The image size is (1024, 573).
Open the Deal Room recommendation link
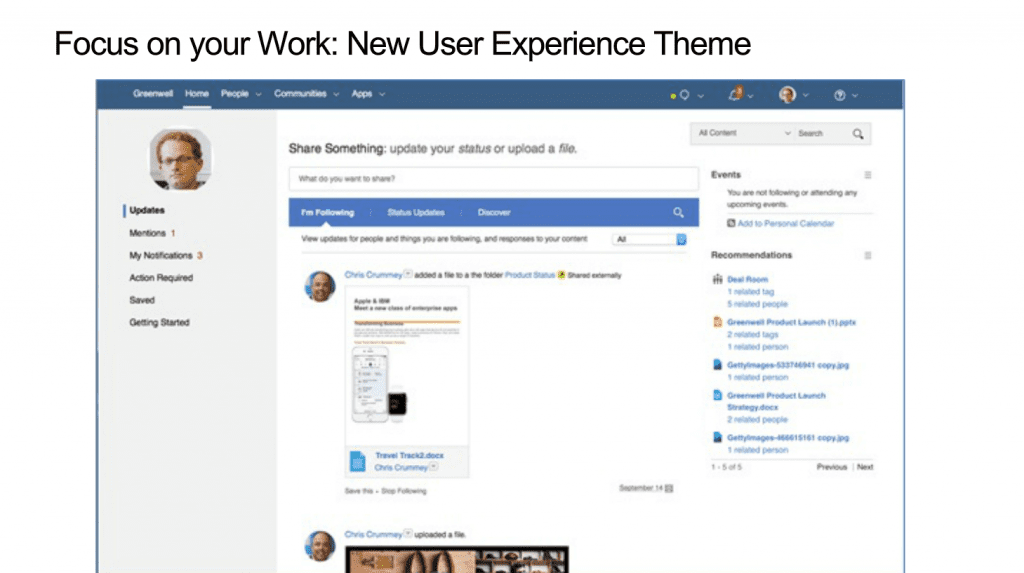tap(748, 279)
